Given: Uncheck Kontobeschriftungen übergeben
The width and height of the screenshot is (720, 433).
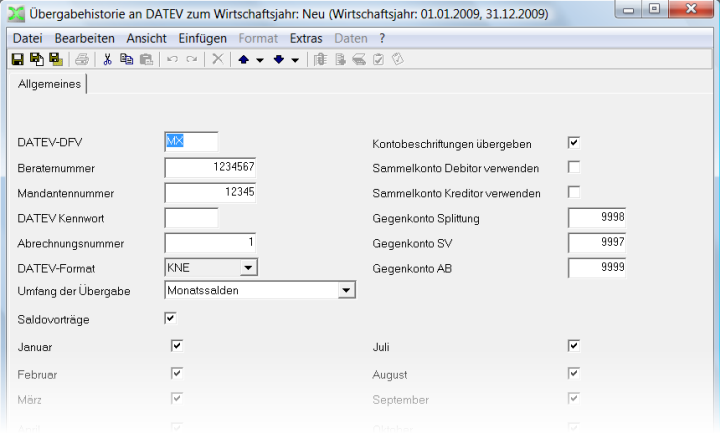Looking at the screenshot, I should pyautogui.click(x=574, y=142).
